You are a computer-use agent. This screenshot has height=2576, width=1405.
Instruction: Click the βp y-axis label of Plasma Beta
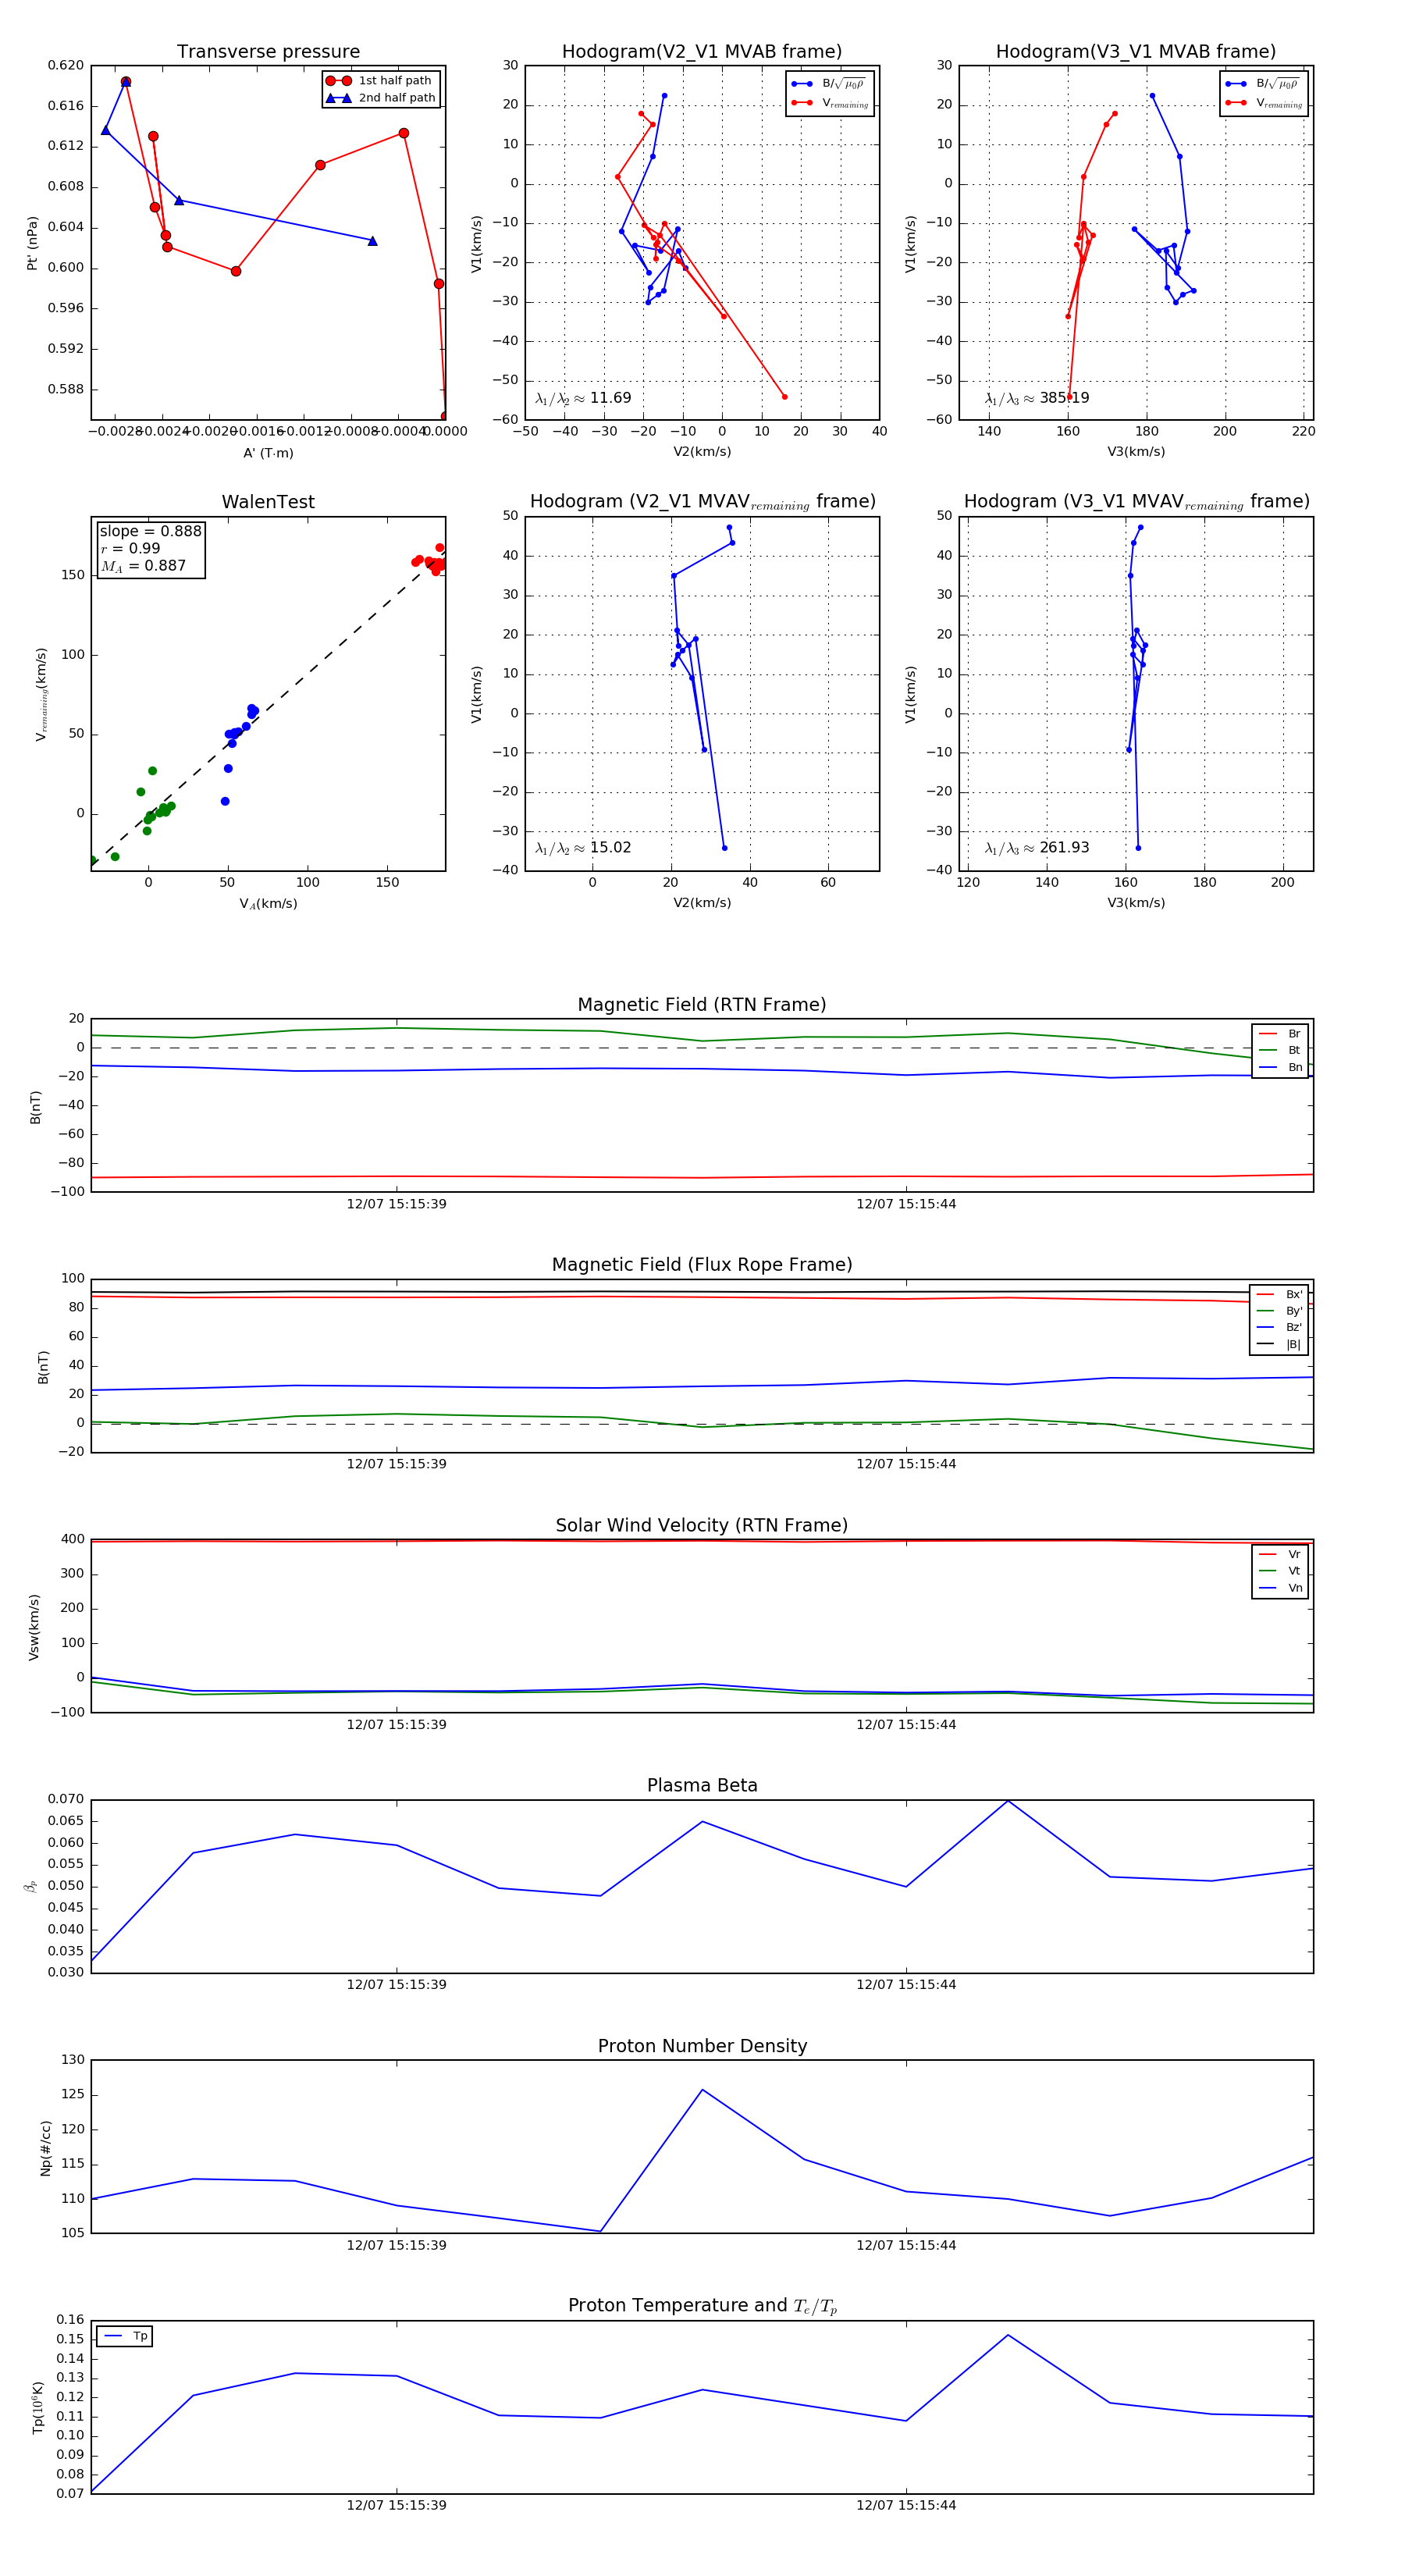pos(30,1886)
